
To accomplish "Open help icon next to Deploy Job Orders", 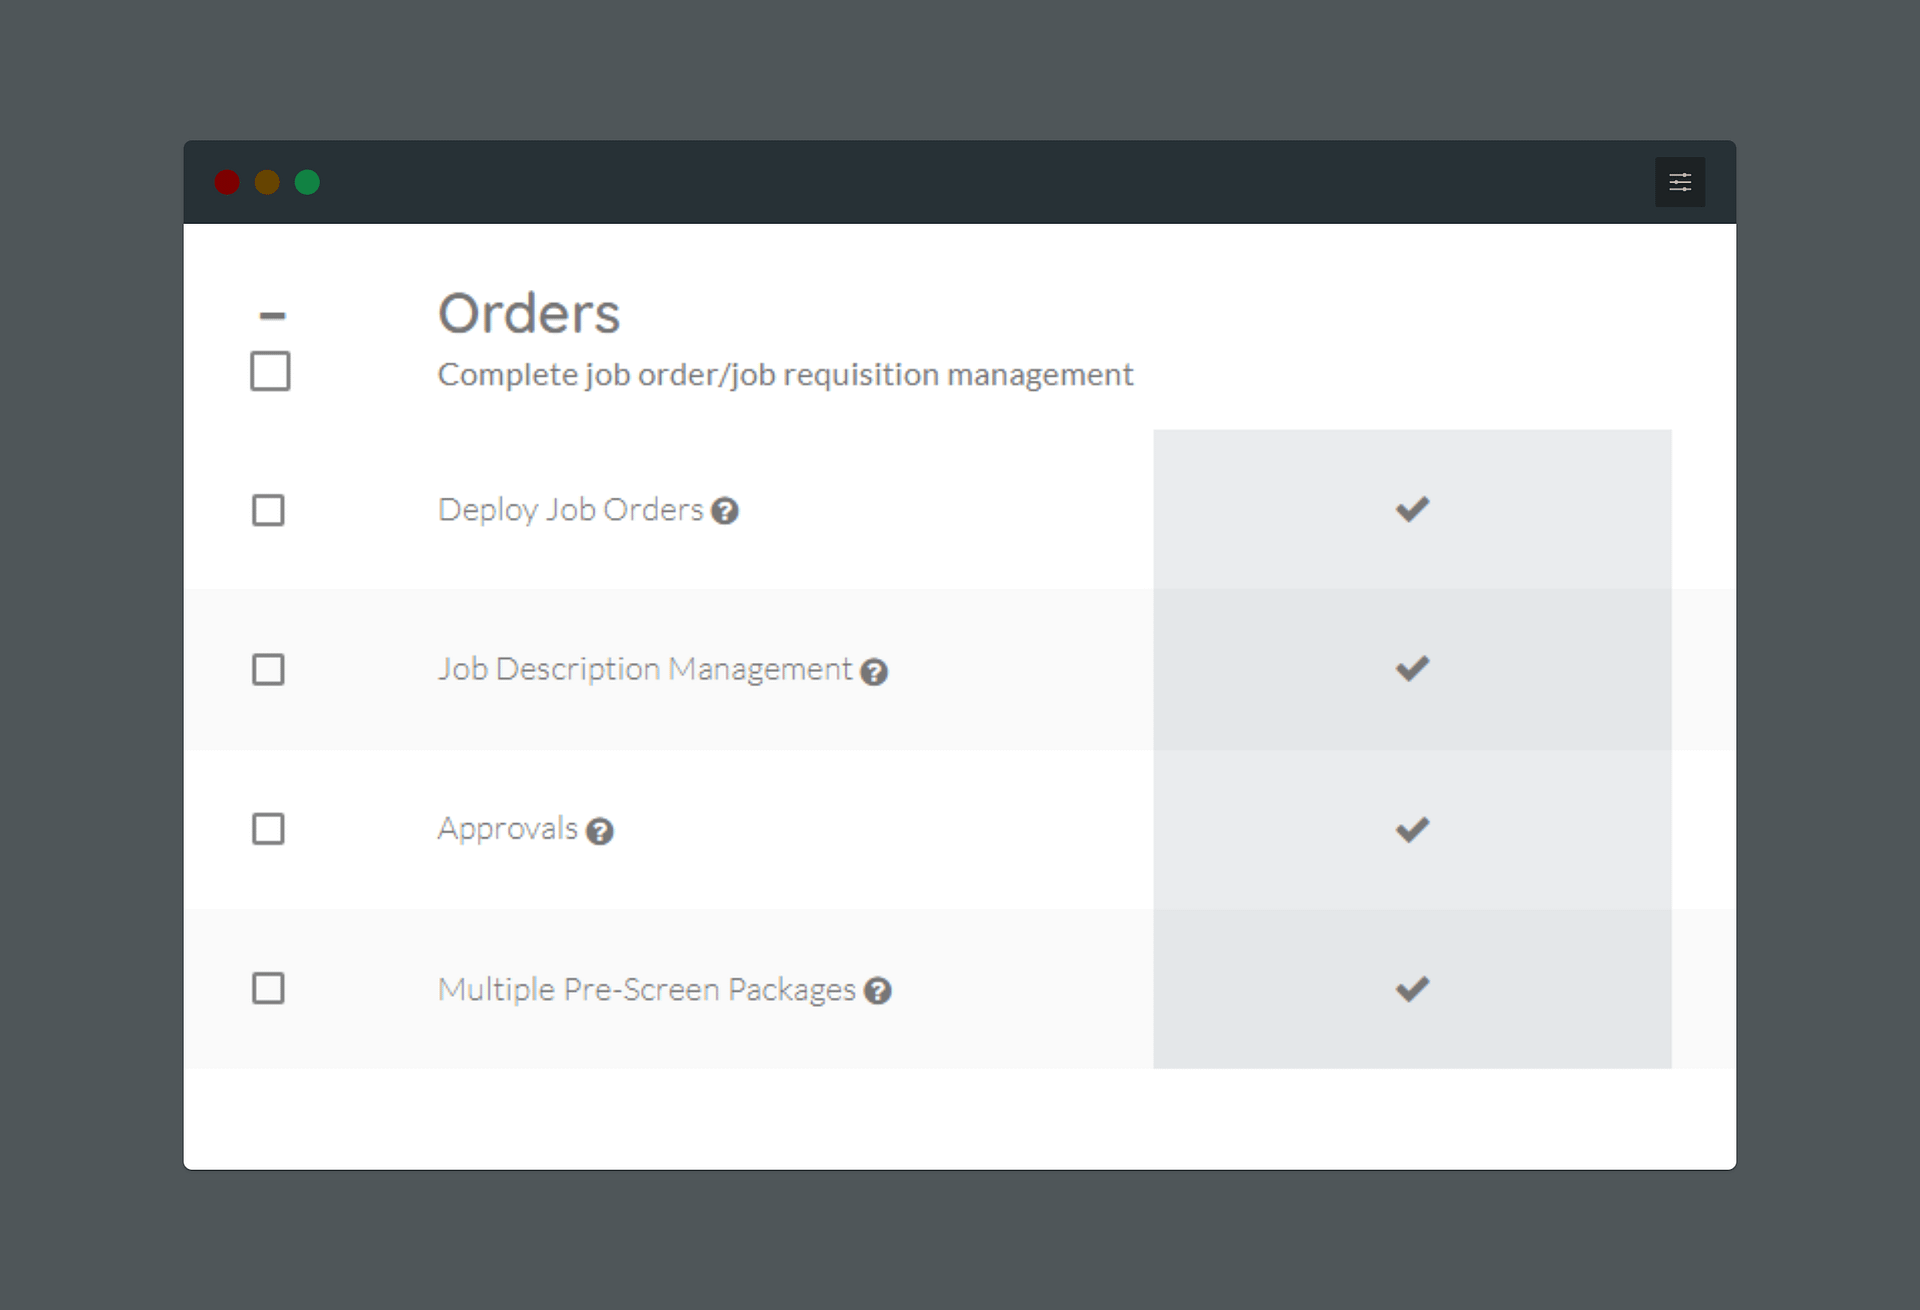I will (725, 511).
